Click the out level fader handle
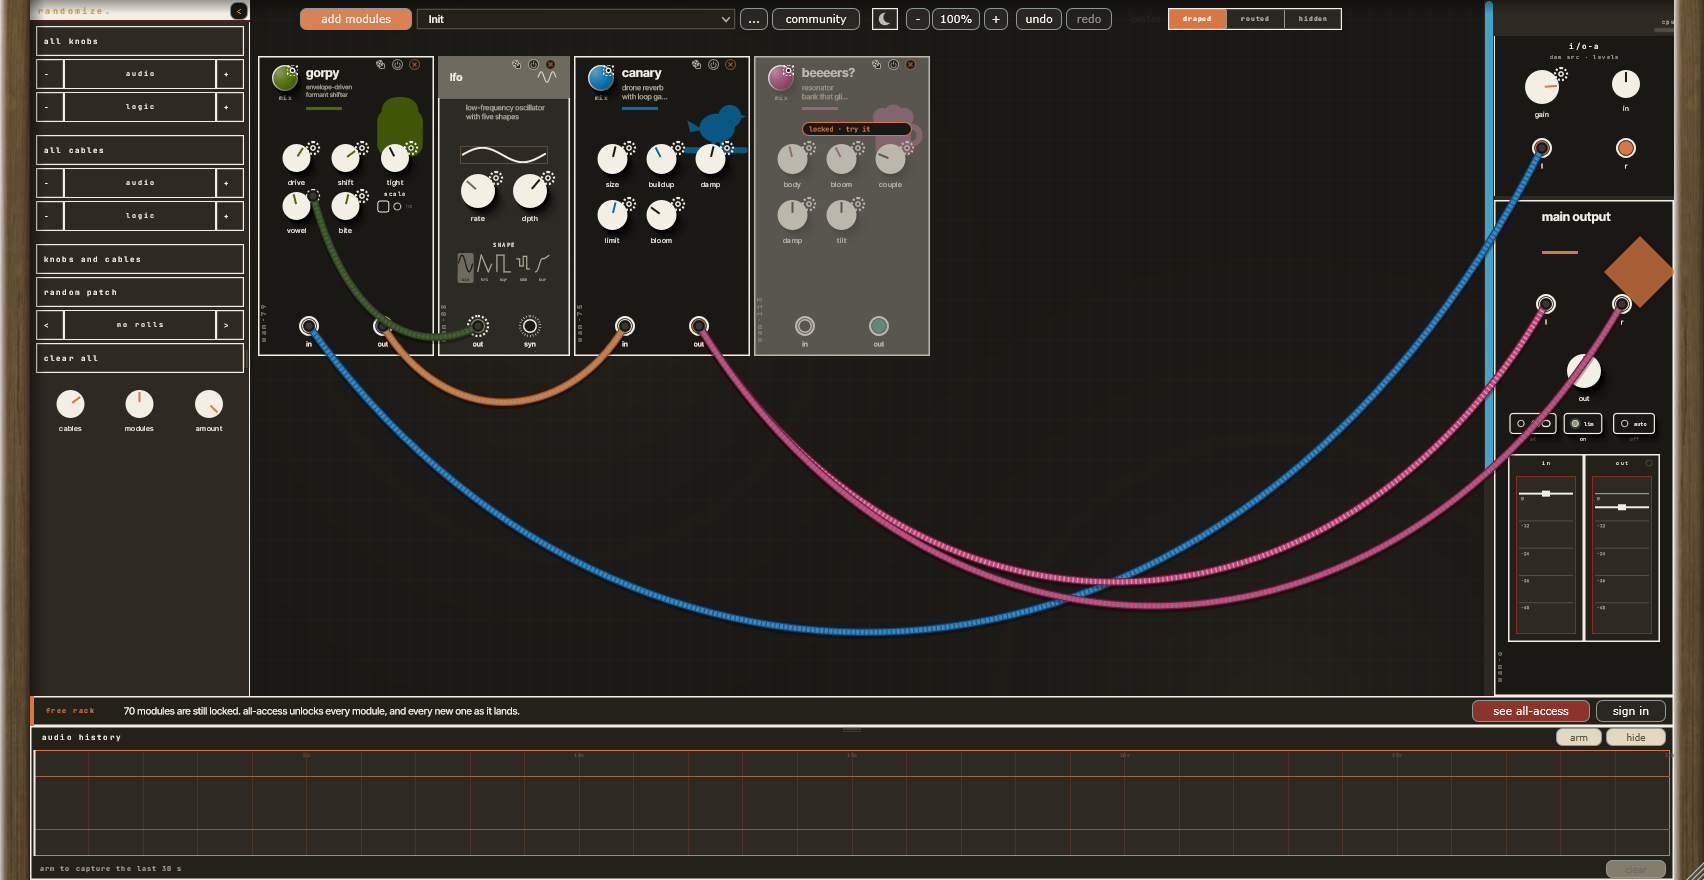 tap(1622, 507)
